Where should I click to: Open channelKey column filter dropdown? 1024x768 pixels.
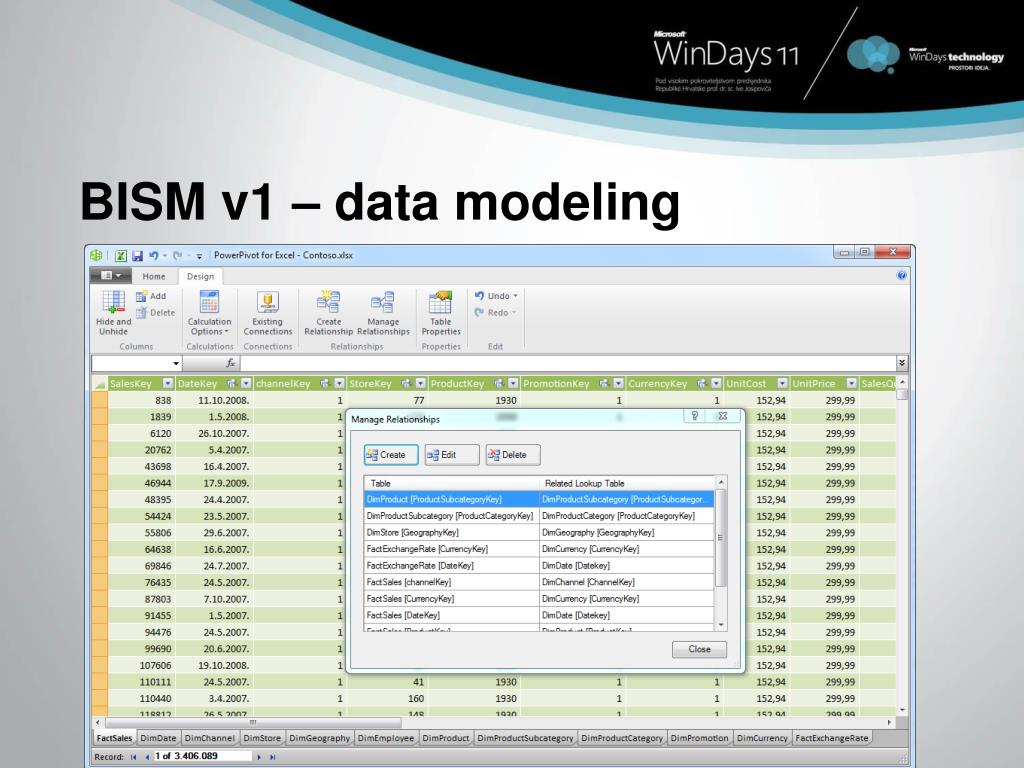339,383
